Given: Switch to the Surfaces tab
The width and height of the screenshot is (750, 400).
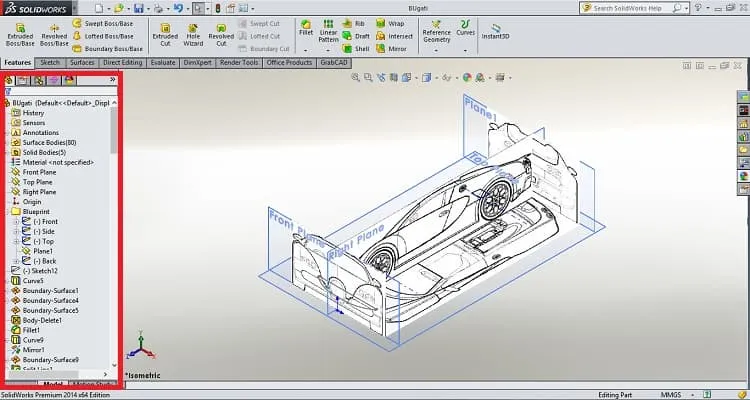Looking at the screenshot, I should coord(82,63).
